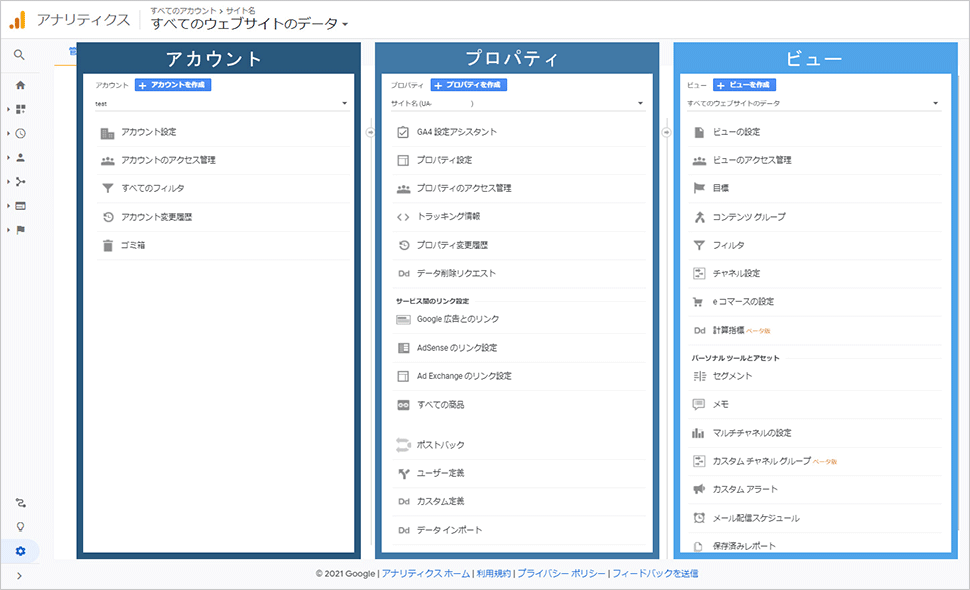The image size is (970, 590).
Task: Go to Home via house icon
Action: tap(20, 85)
